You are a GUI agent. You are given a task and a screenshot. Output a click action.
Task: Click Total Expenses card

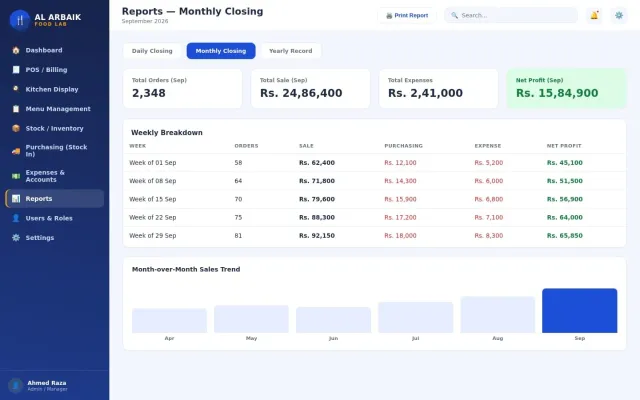(x=438, y=89)
